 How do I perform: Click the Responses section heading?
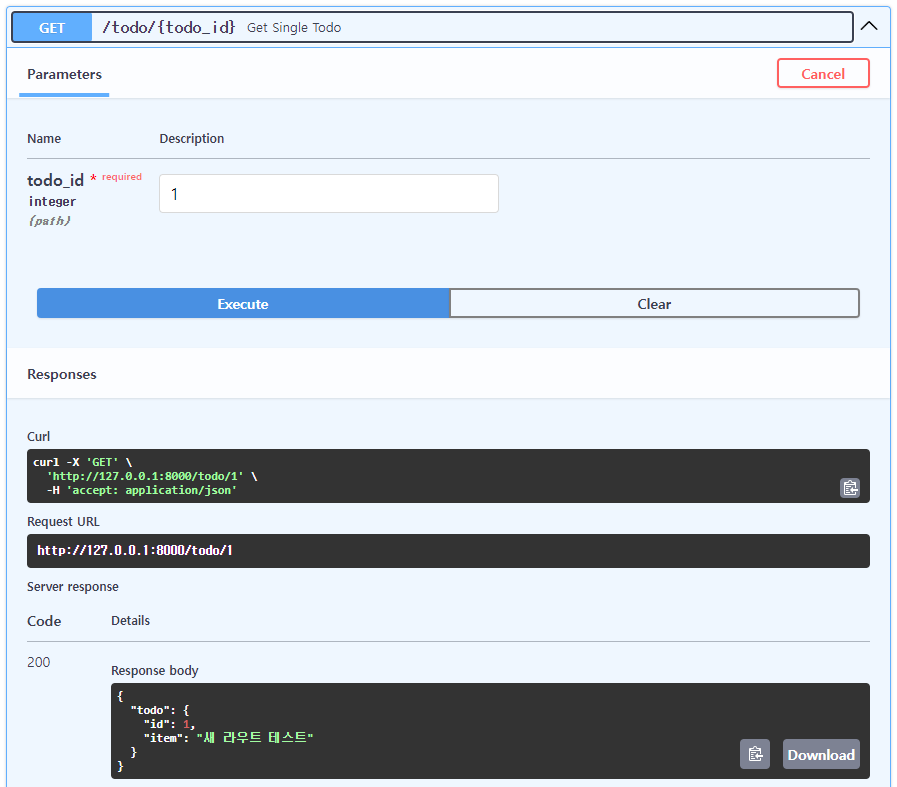pyautogui.click(x=62, y=374)
